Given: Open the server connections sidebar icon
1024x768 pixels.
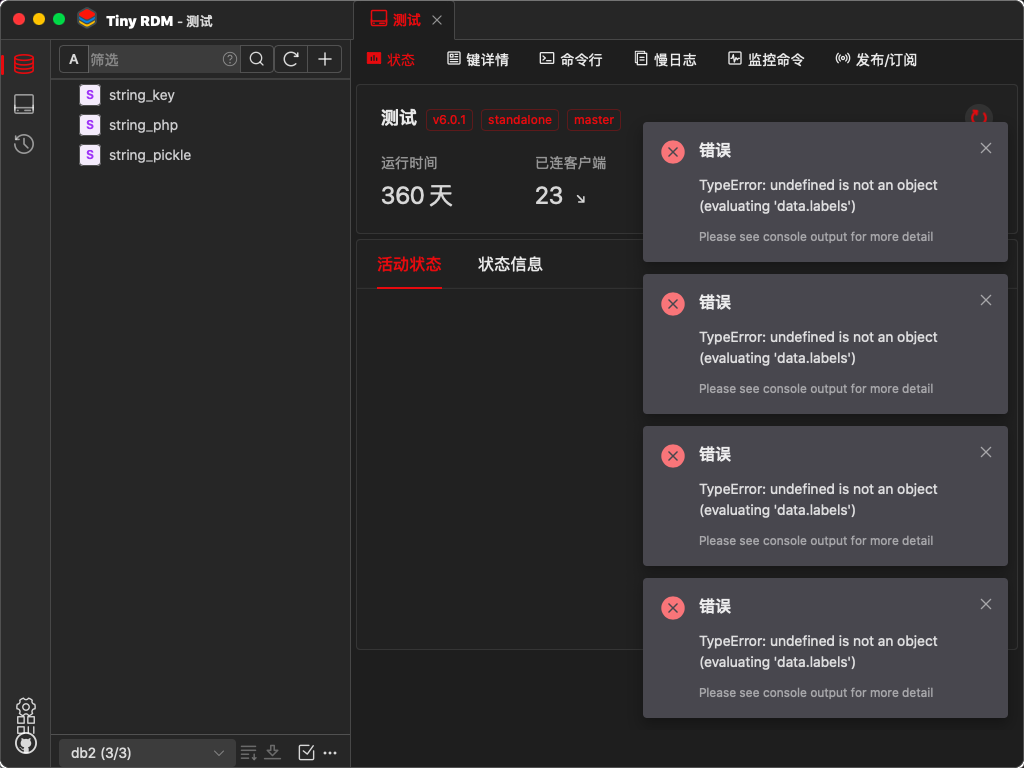Looking at the screenshot, I should 24,104.
